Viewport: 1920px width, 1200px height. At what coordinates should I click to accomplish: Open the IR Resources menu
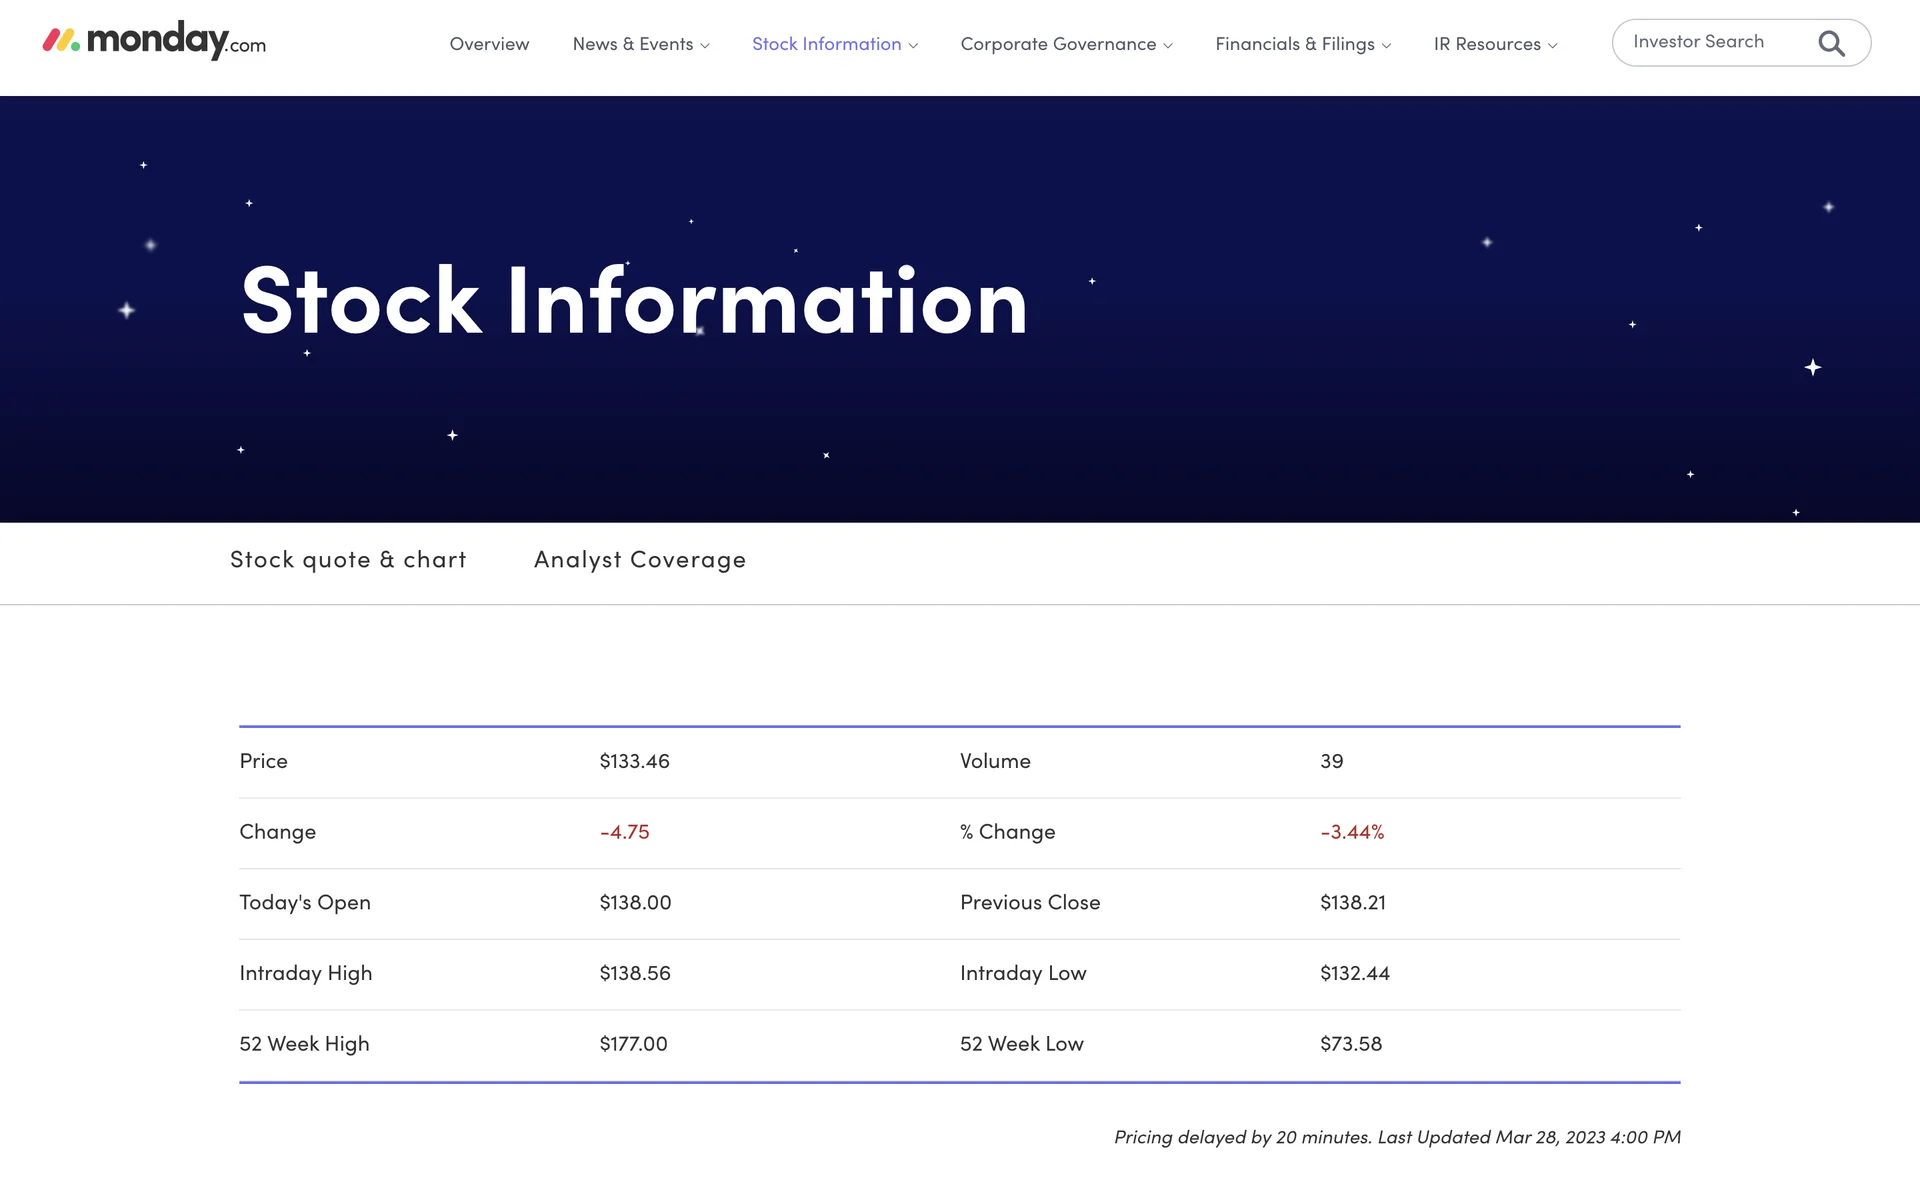click(x=1486, y=44)
